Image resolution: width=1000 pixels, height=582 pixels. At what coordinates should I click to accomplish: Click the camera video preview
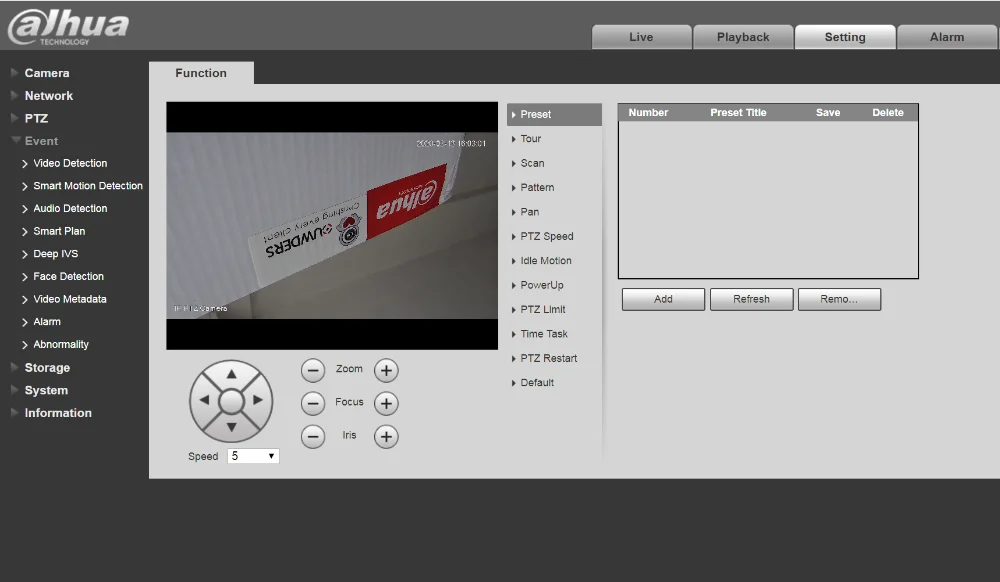point(332,226)
